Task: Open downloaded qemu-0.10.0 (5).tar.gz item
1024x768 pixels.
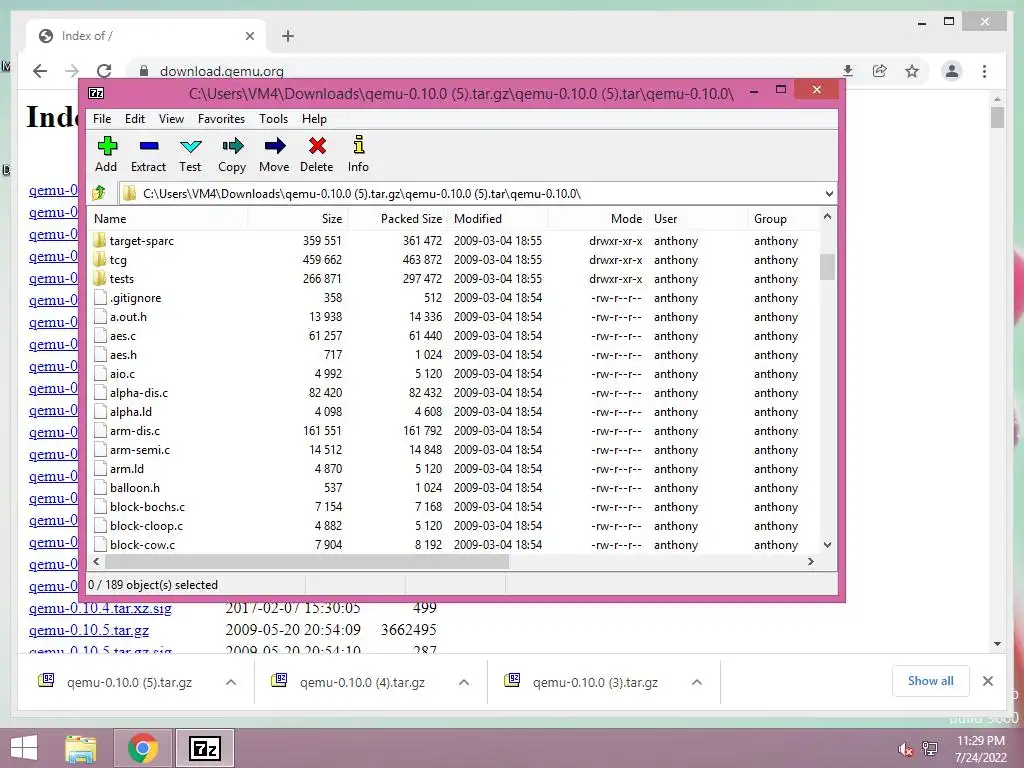Action: tap(129, 682)
